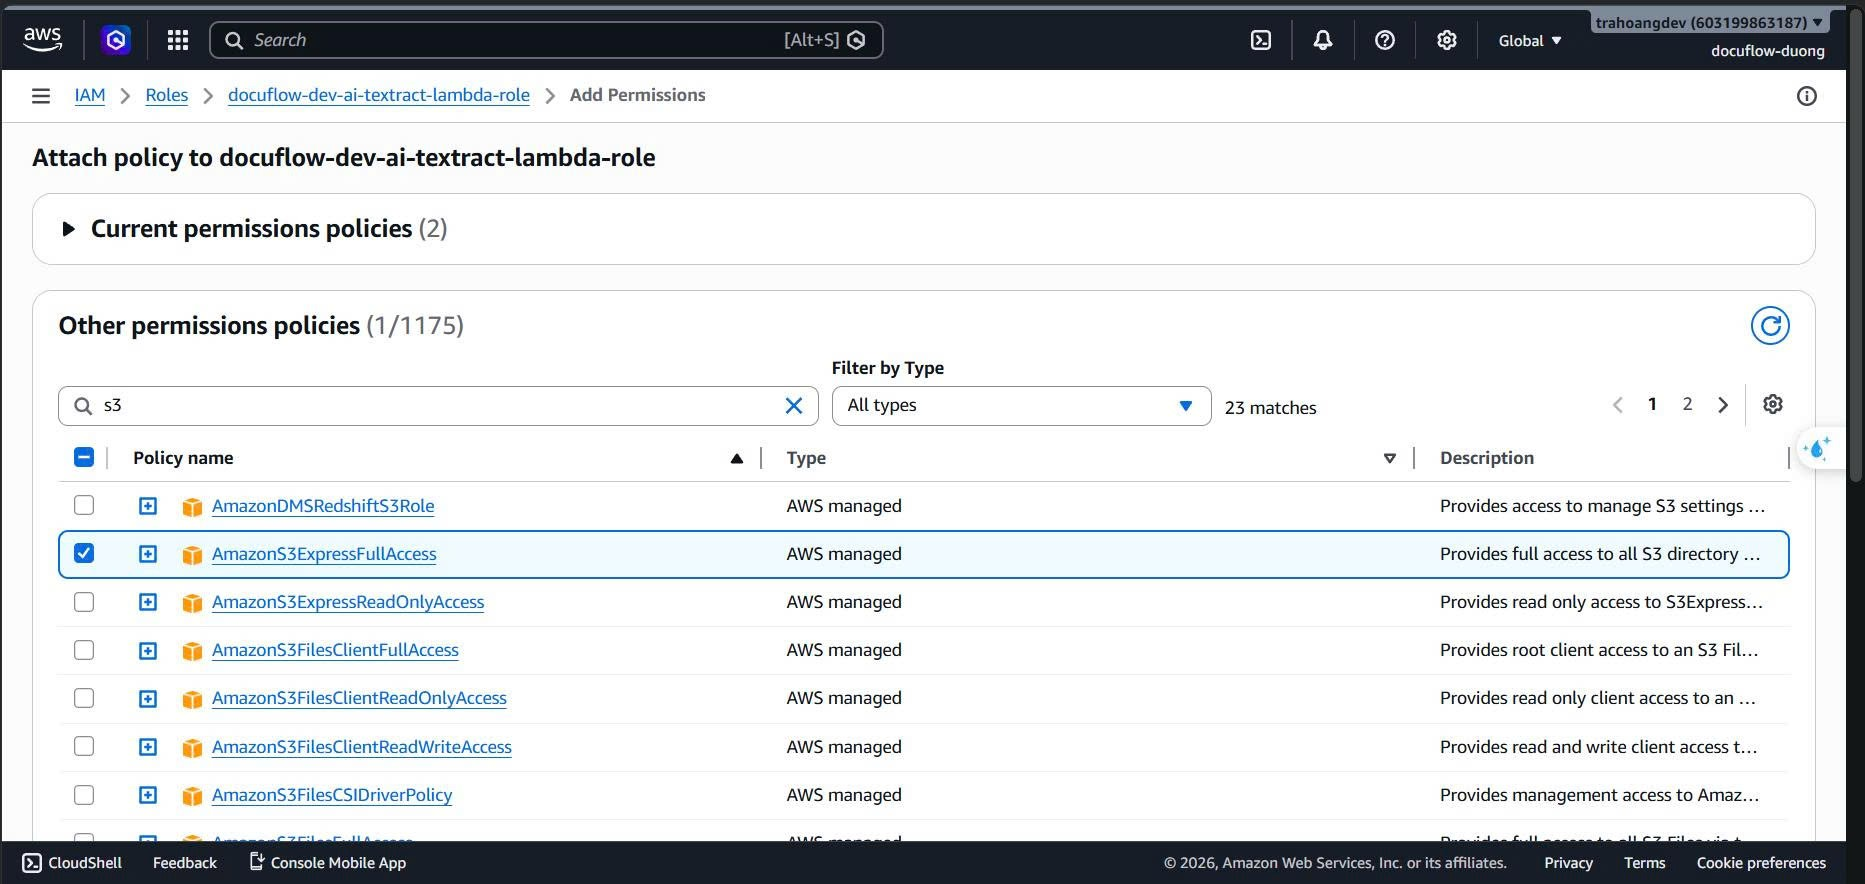1865x884 pixels.
Task: Open table preferences gear icon
Action: pos(1773,404)
